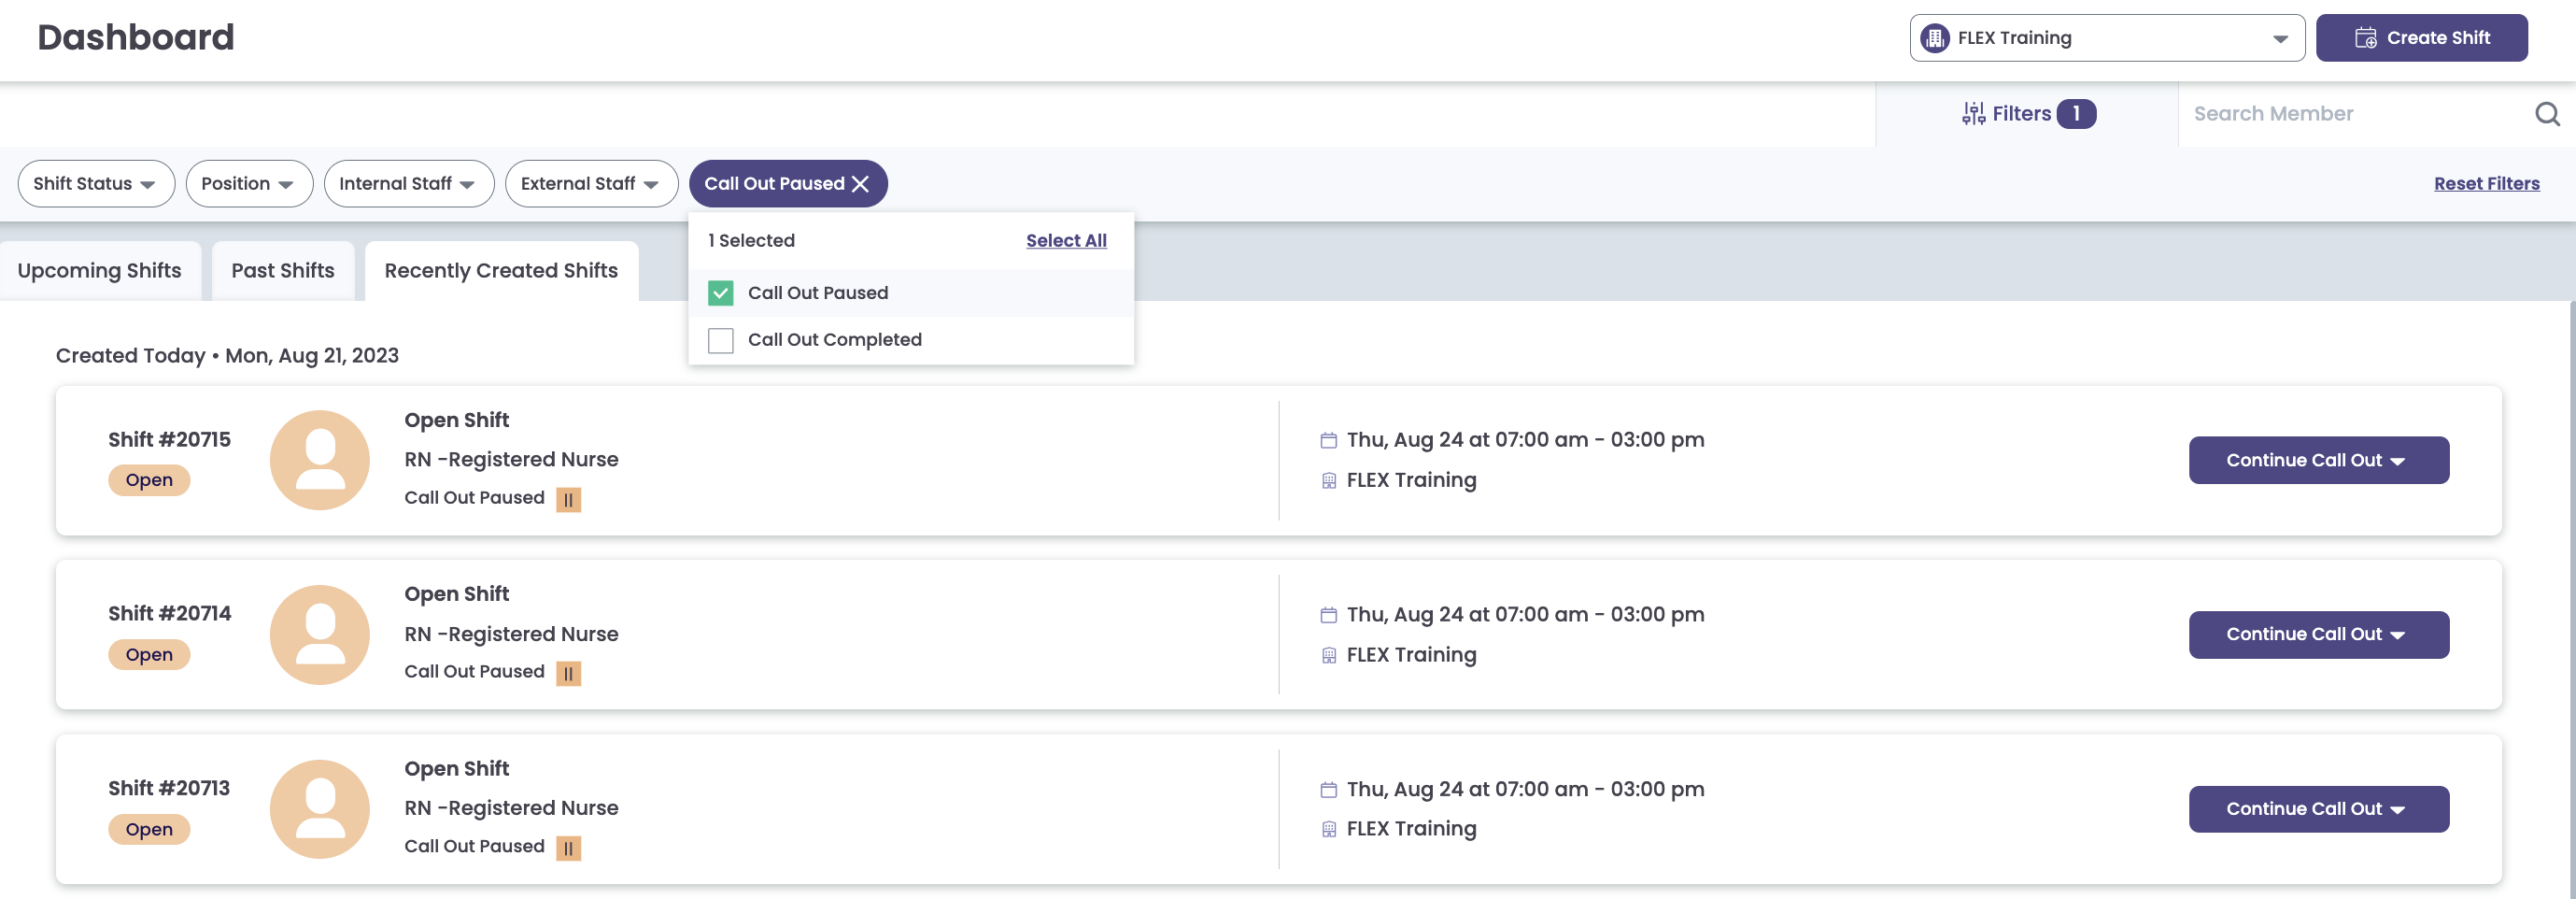Screen dimensions: 2576x899
Task: Switch to the Upcoming Shifts tab
Action: 99,271
